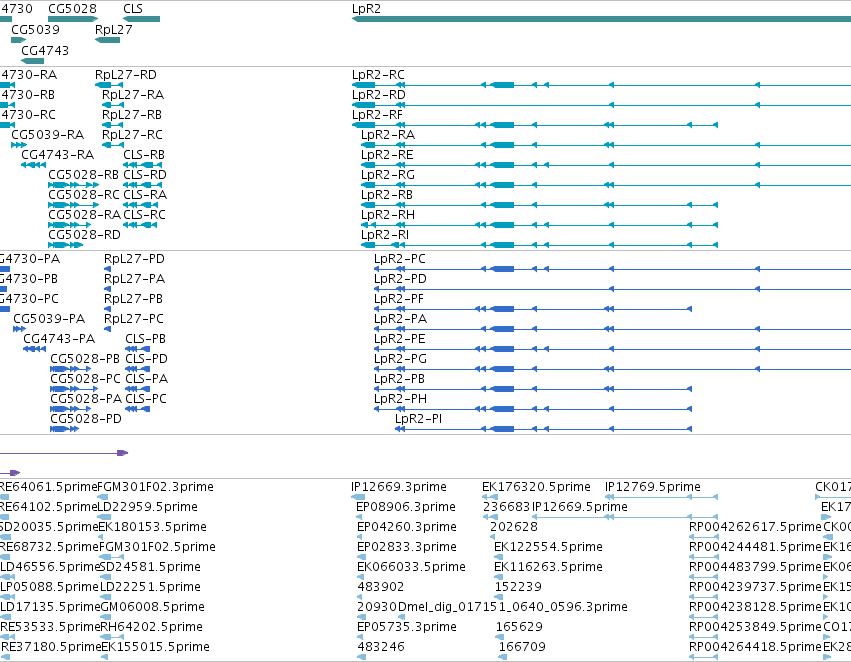Viewport: 851px width, 662px height.
Task: Click protein LpR2-PB label
Action: pyautogui.click(x=399, y=379)
